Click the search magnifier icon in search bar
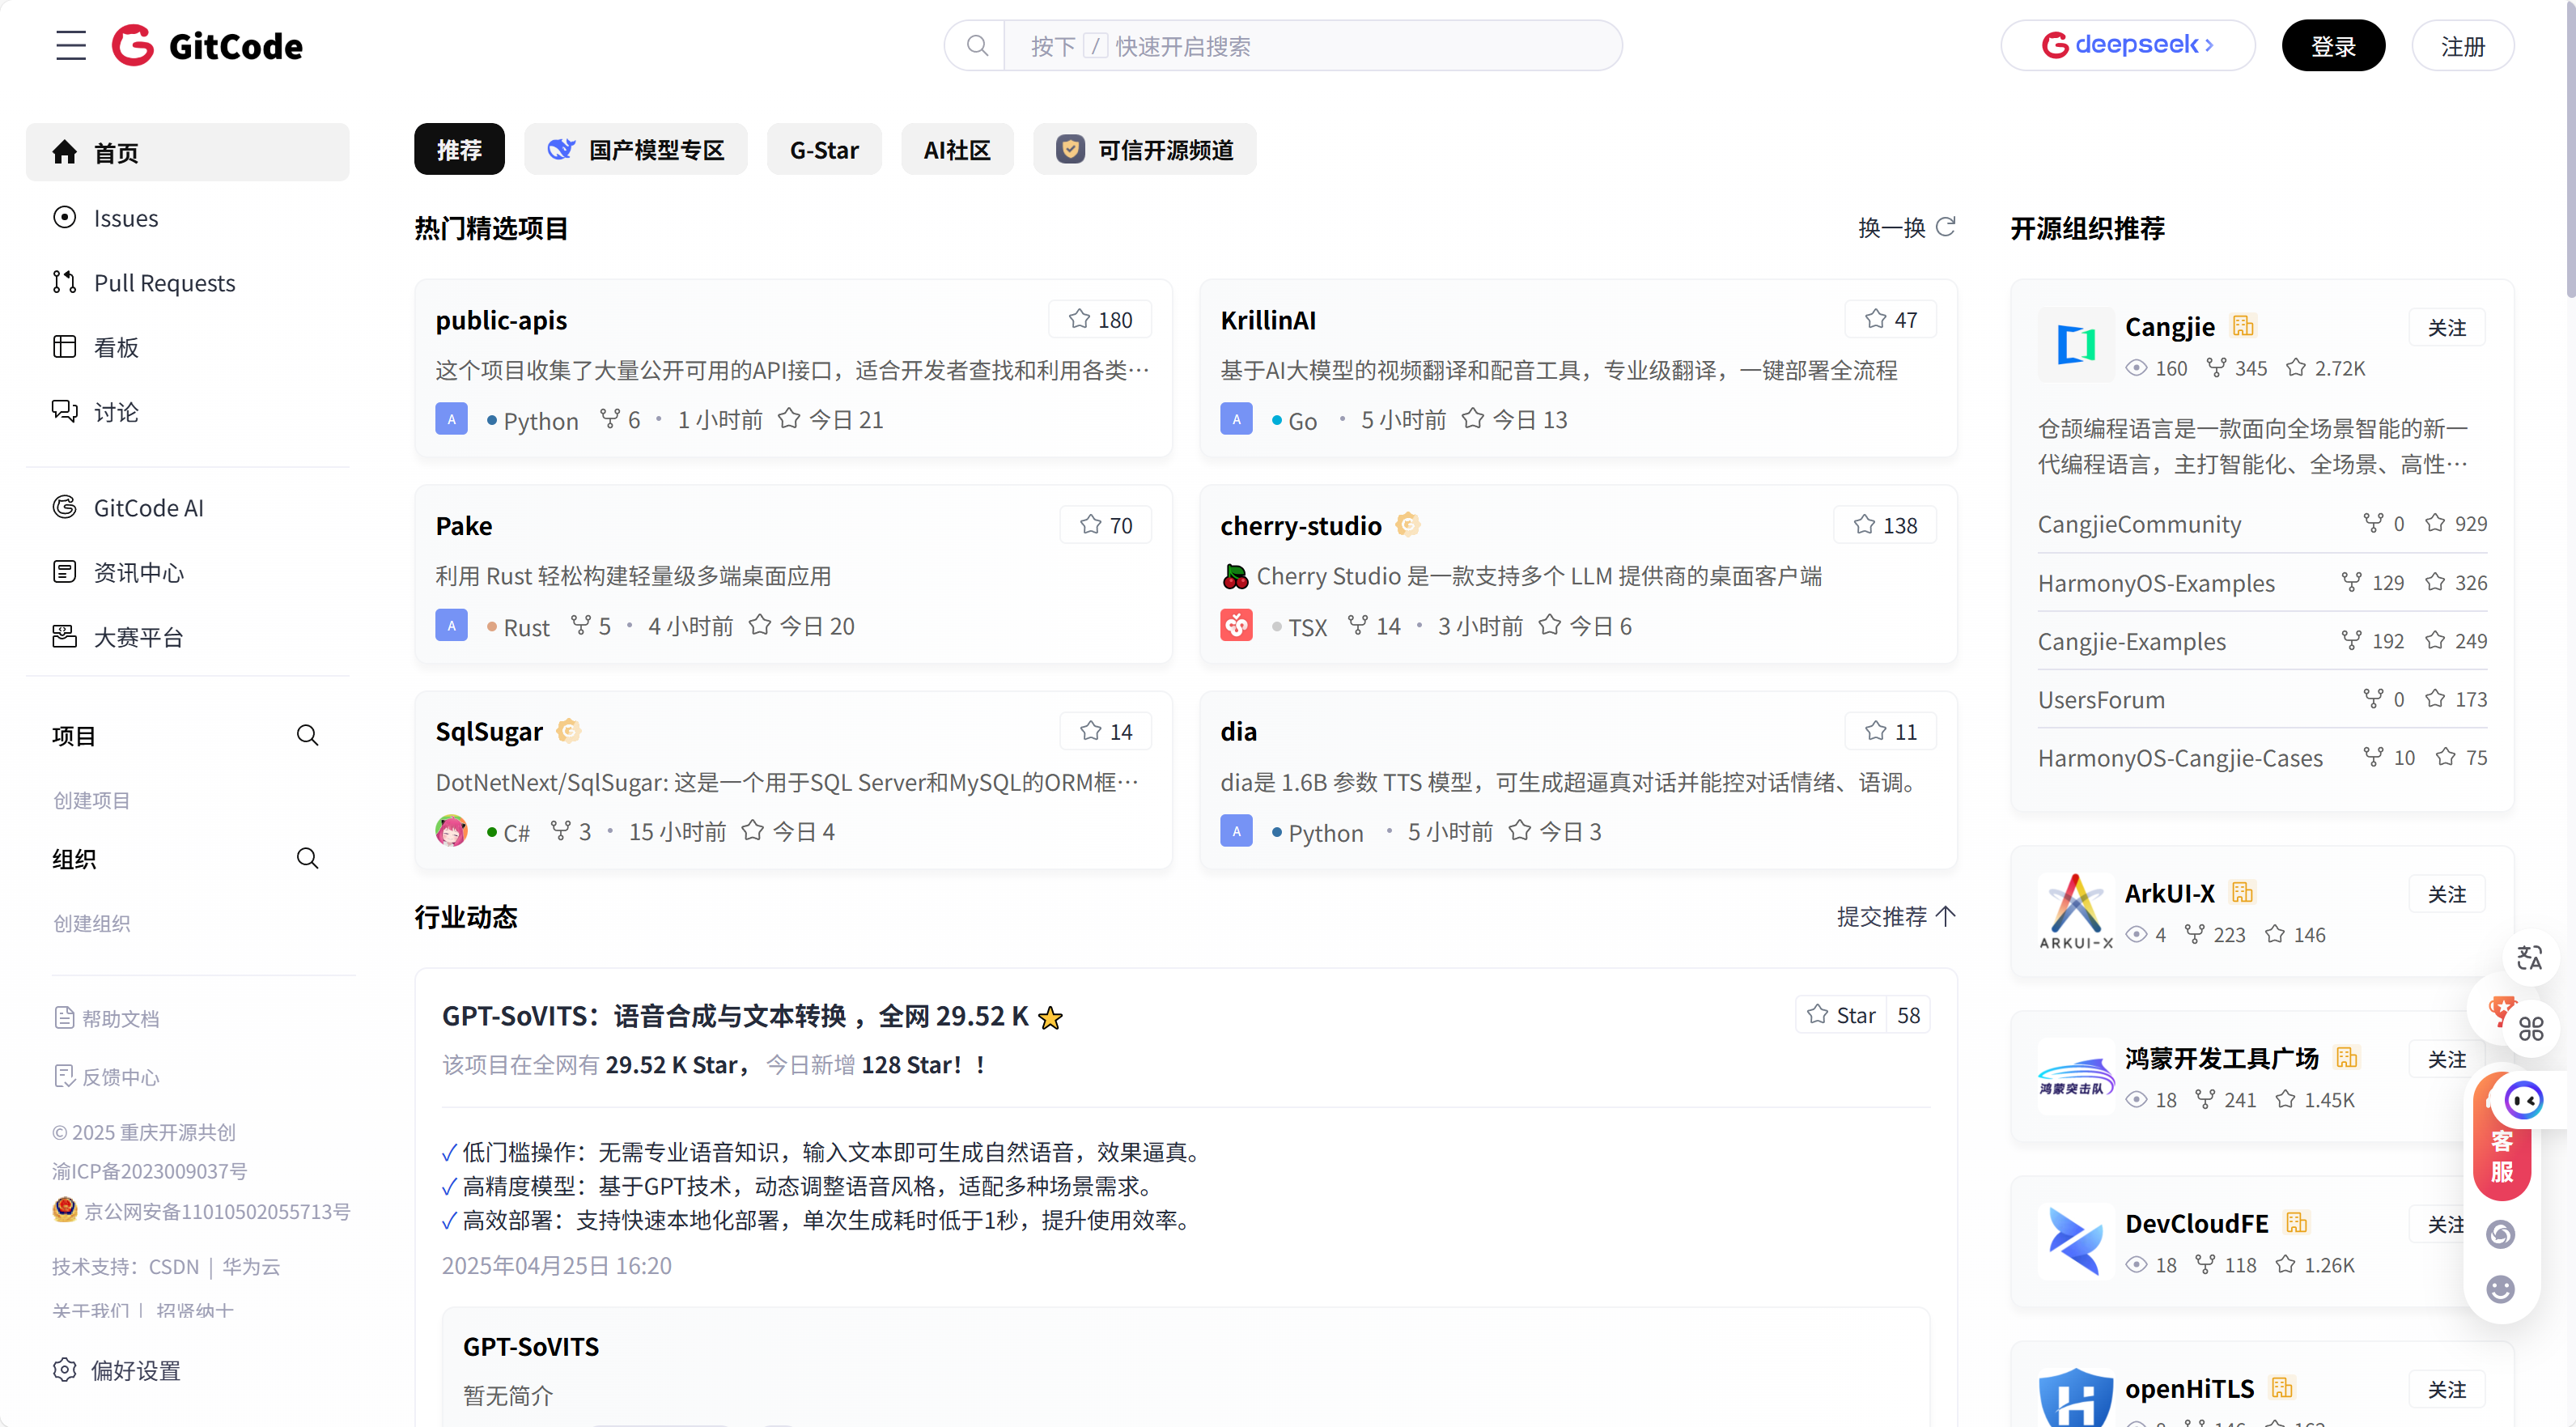 click(977, 46)
